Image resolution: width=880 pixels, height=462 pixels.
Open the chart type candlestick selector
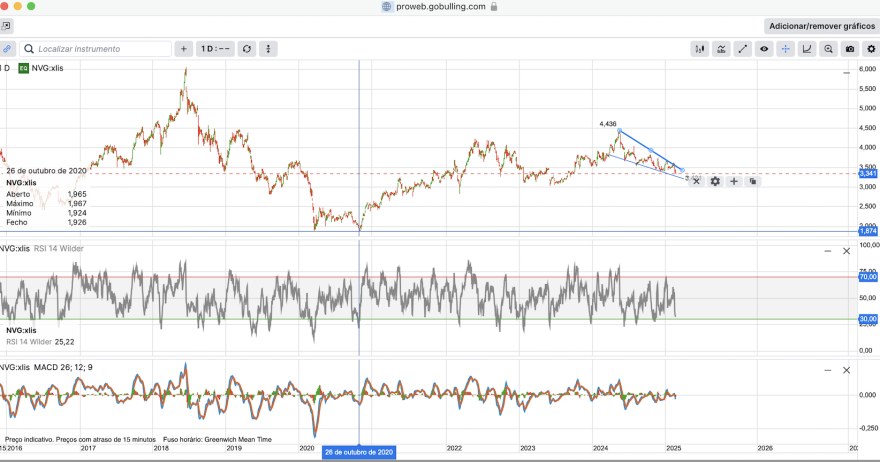[x=700, y=49]
